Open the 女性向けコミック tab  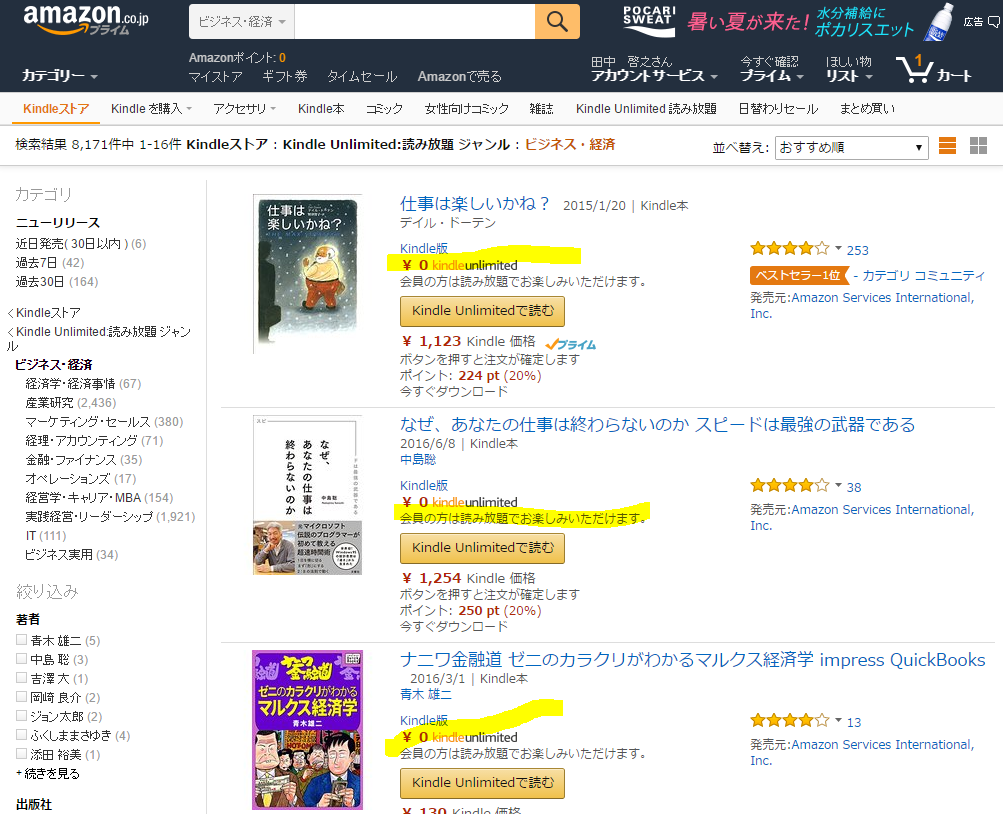466,109
